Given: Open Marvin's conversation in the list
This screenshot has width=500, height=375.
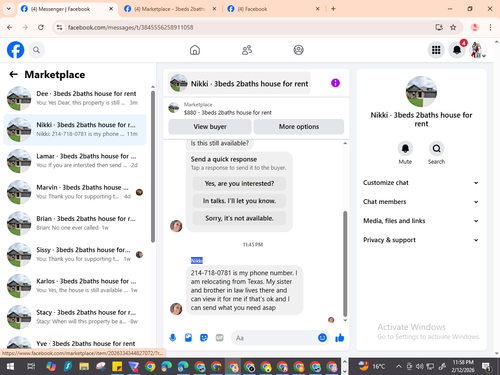Looking at the screenshot, I should tap(75, 192).
